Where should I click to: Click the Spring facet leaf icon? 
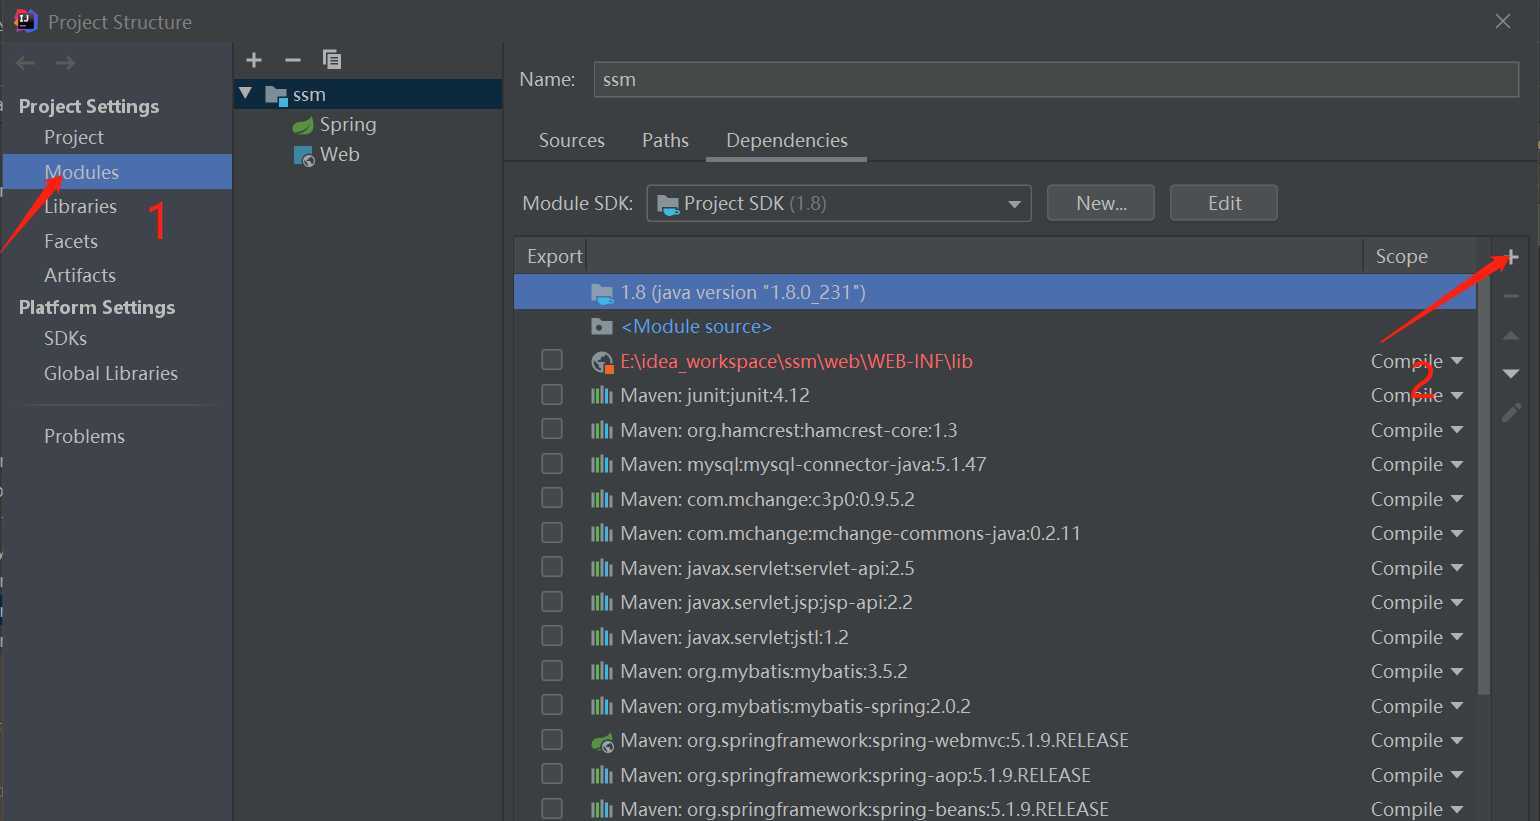pyautogui.click(x=303, y=125)
